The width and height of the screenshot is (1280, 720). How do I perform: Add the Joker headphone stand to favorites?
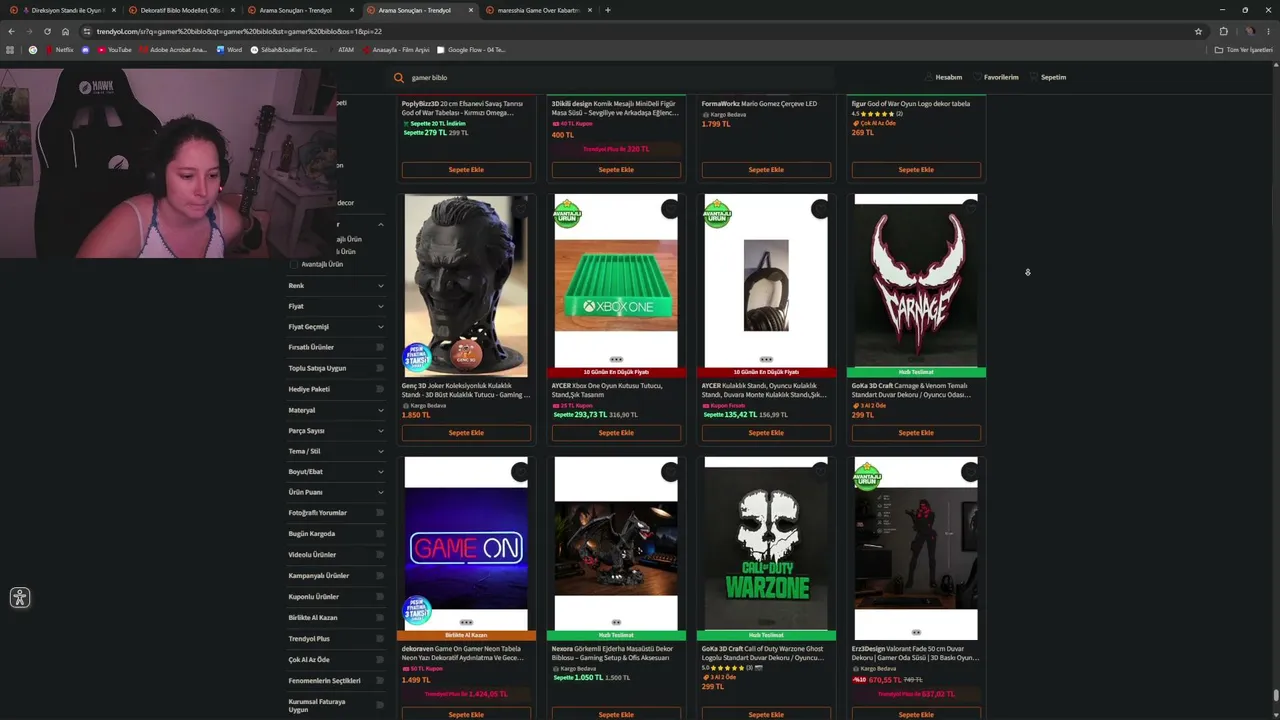coord(520,208)
